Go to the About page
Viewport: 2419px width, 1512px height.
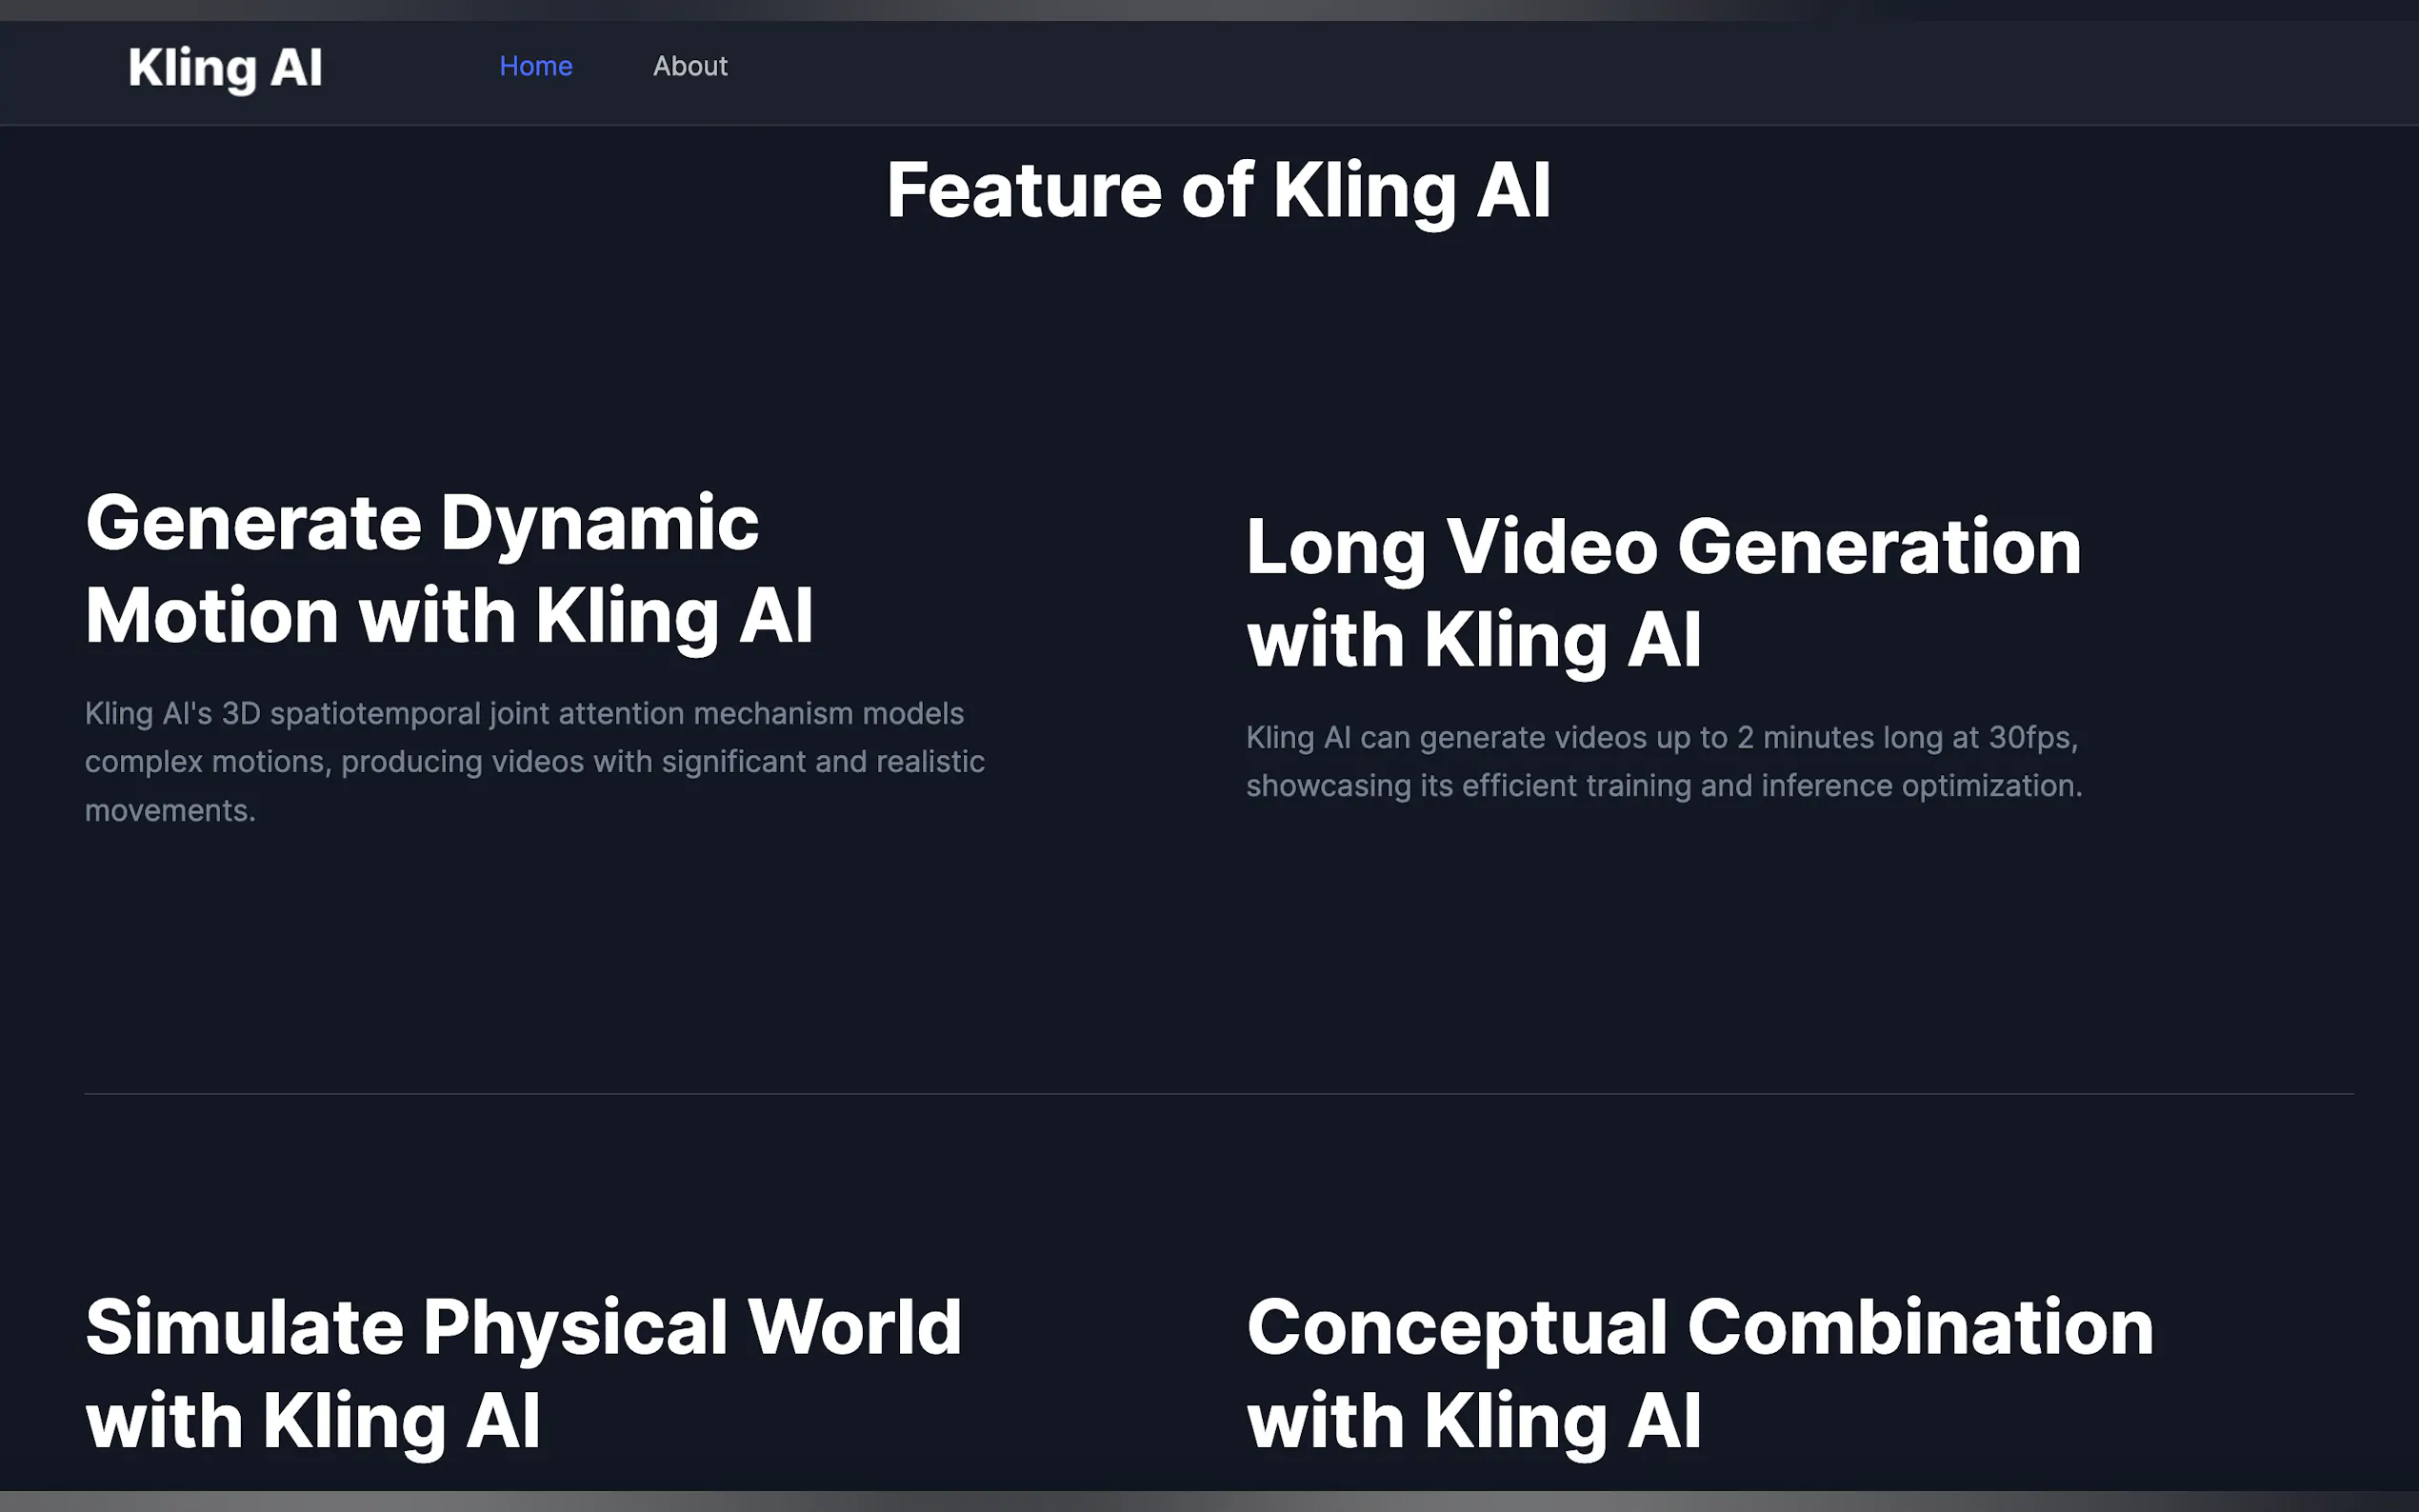pos(690,66)
